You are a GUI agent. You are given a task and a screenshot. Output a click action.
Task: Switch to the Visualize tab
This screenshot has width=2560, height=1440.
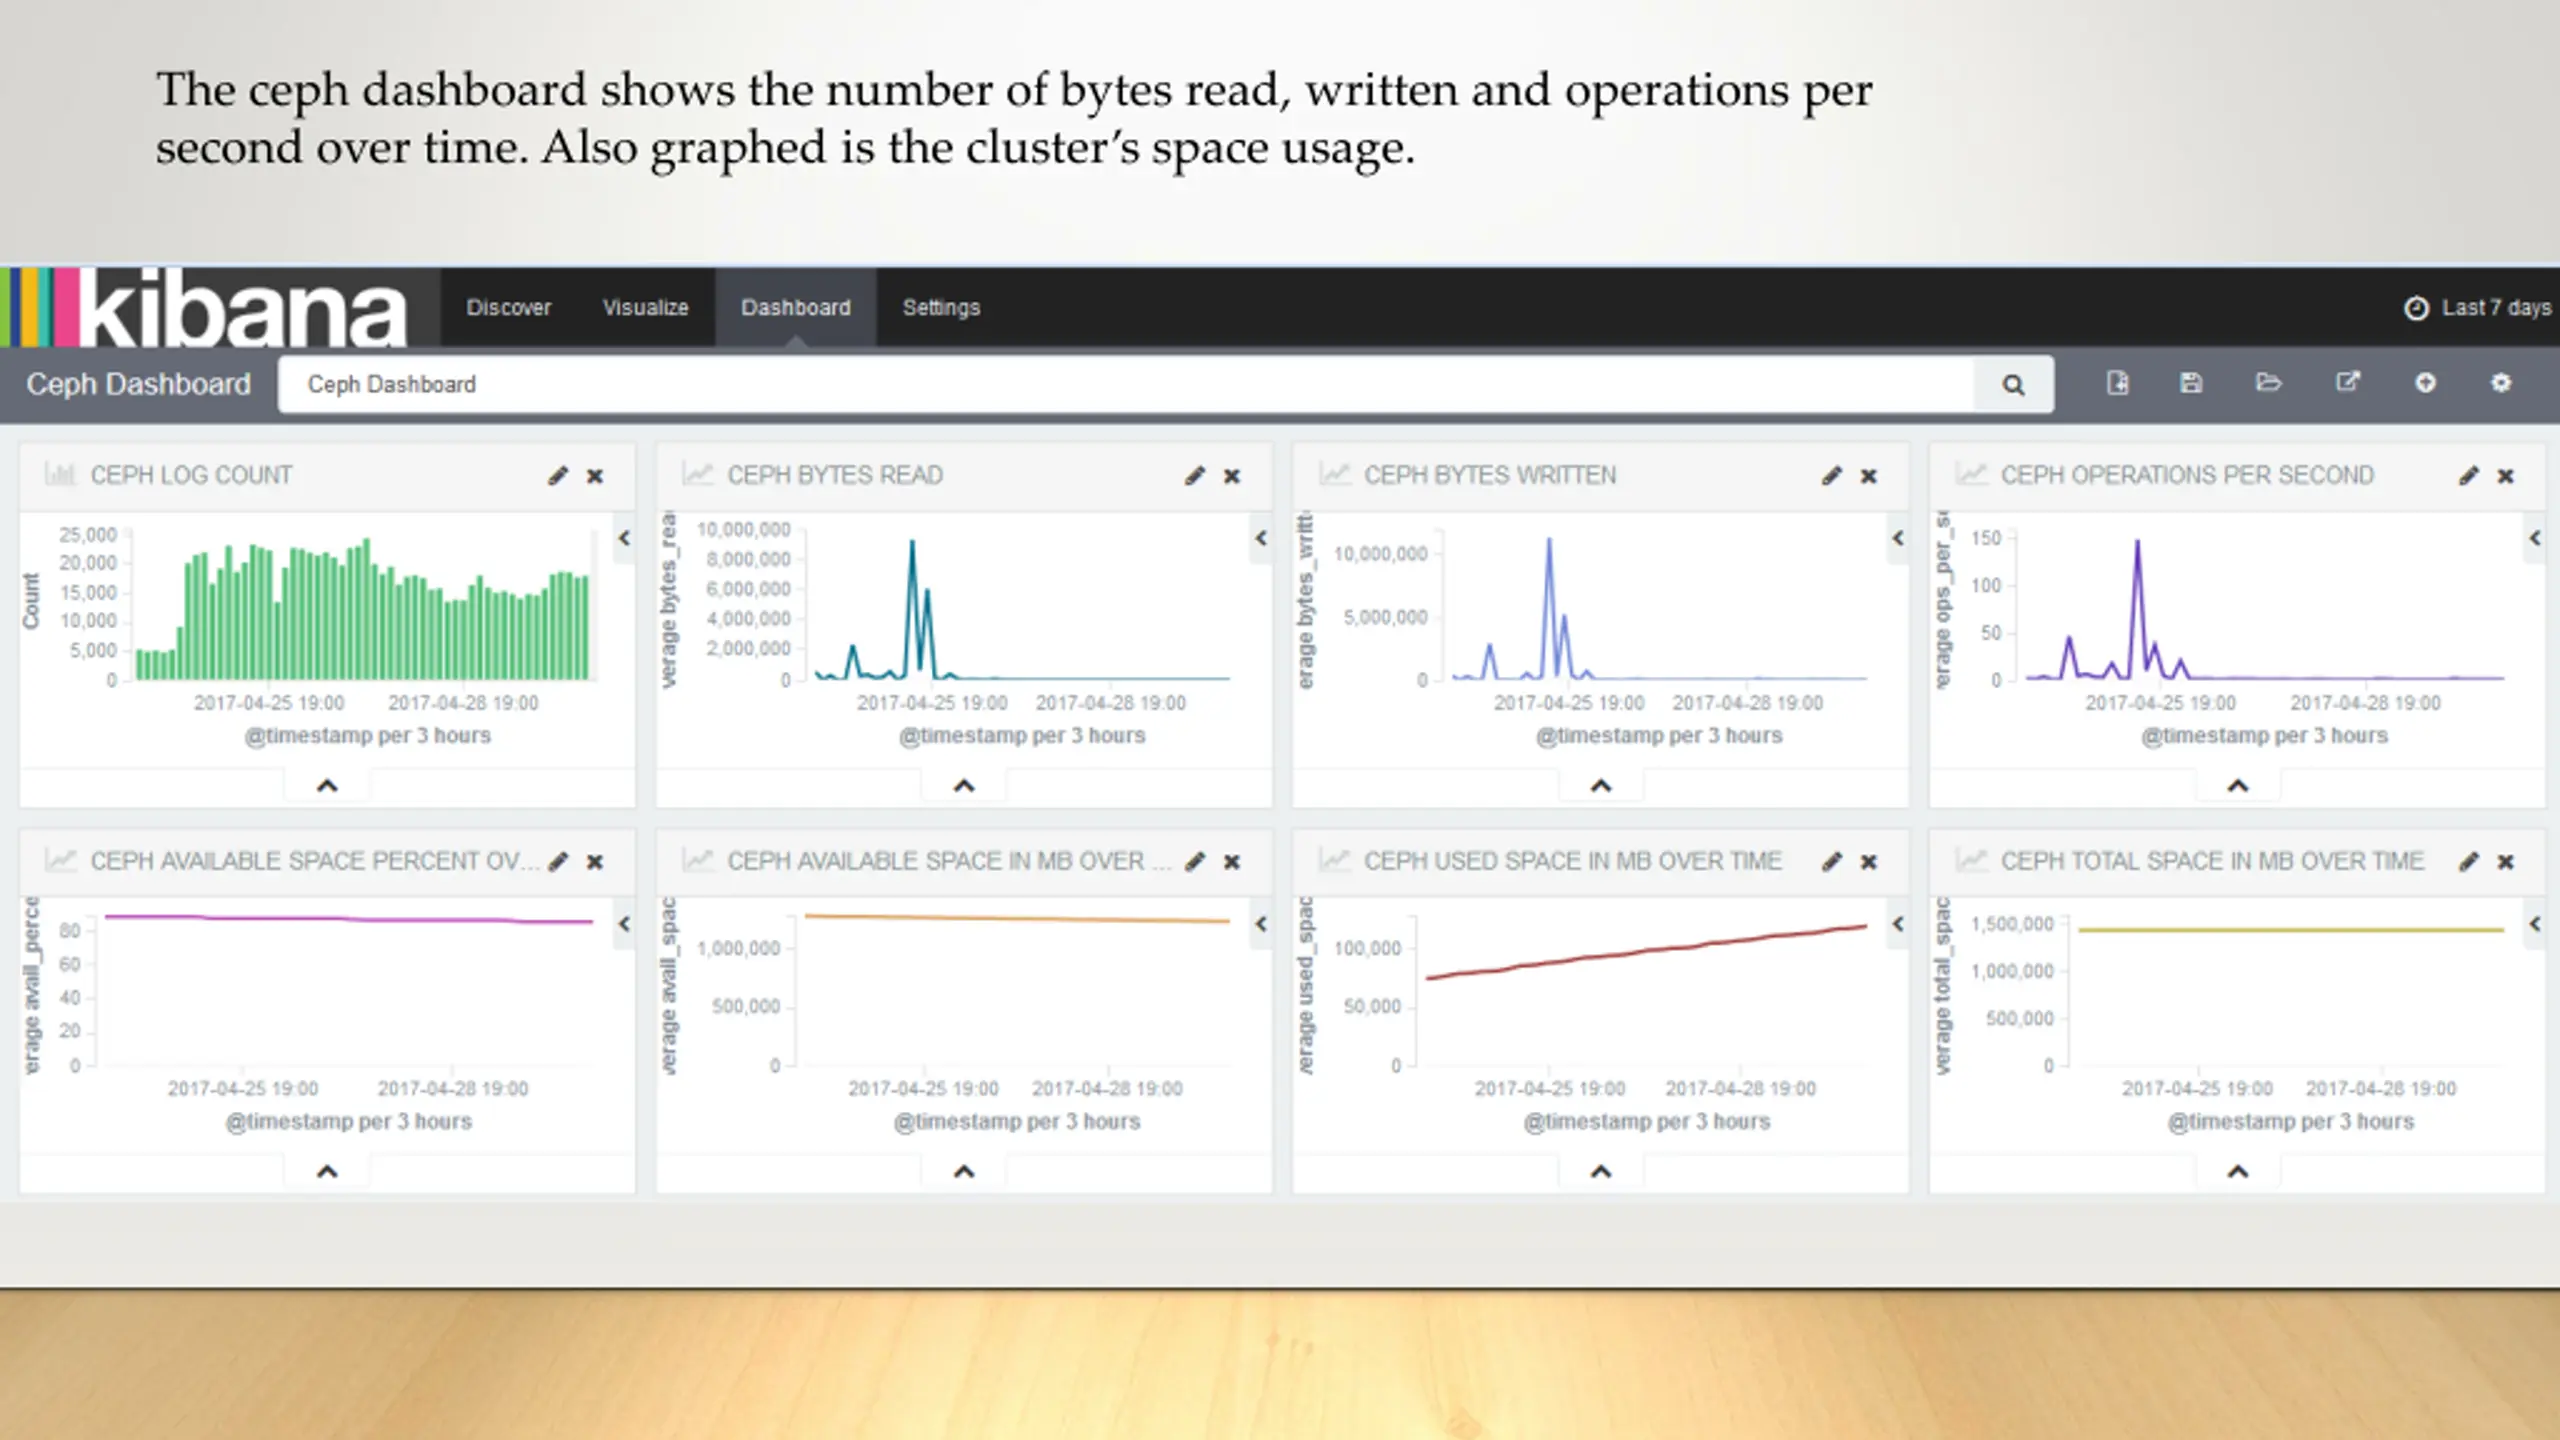(645, 308)
